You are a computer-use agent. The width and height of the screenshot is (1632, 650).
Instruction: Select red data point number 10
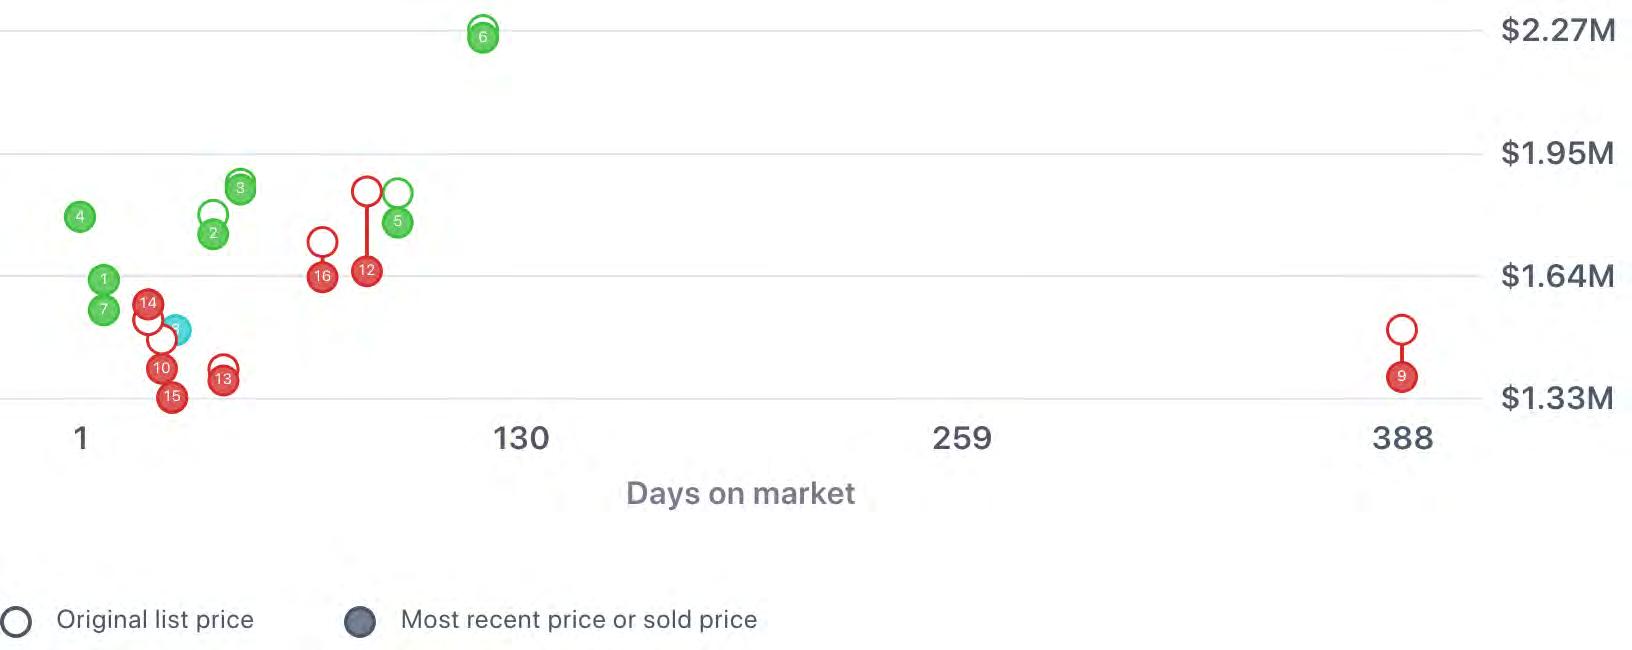pyautogui.click(x=162, y=369)
